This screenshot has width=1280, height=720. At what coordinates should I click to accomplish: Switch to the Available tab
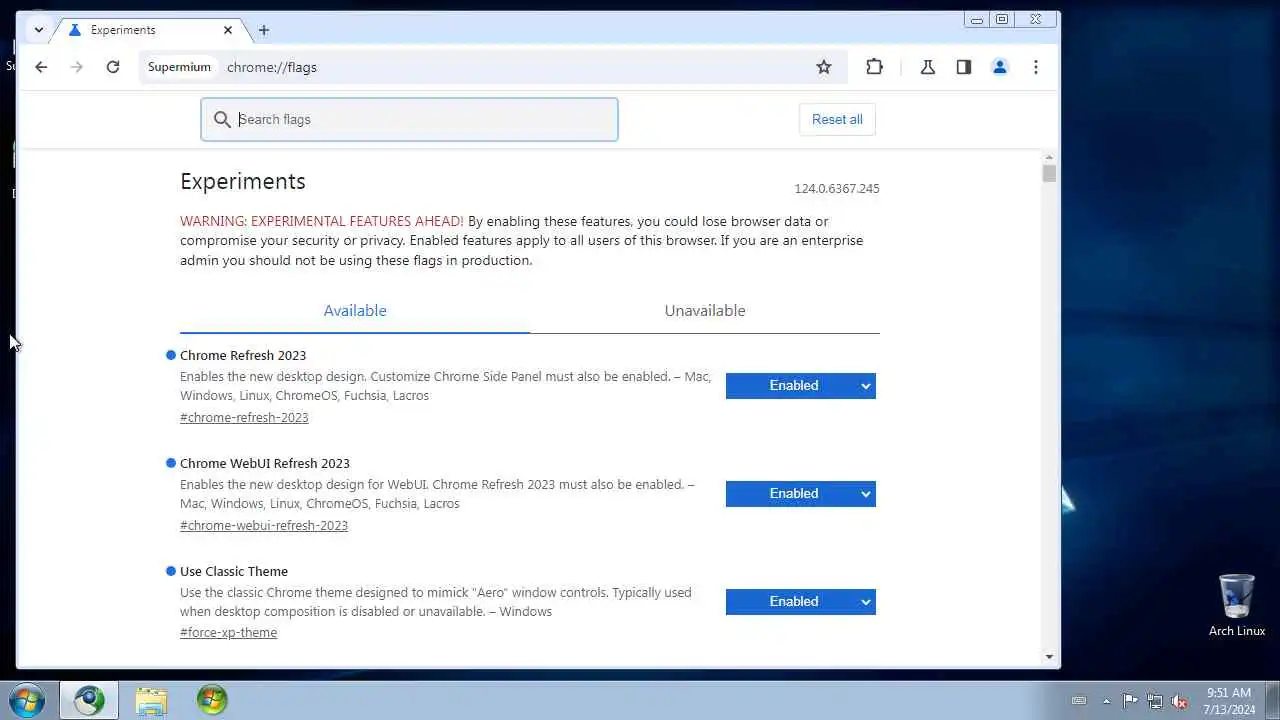tap(355, 311)
